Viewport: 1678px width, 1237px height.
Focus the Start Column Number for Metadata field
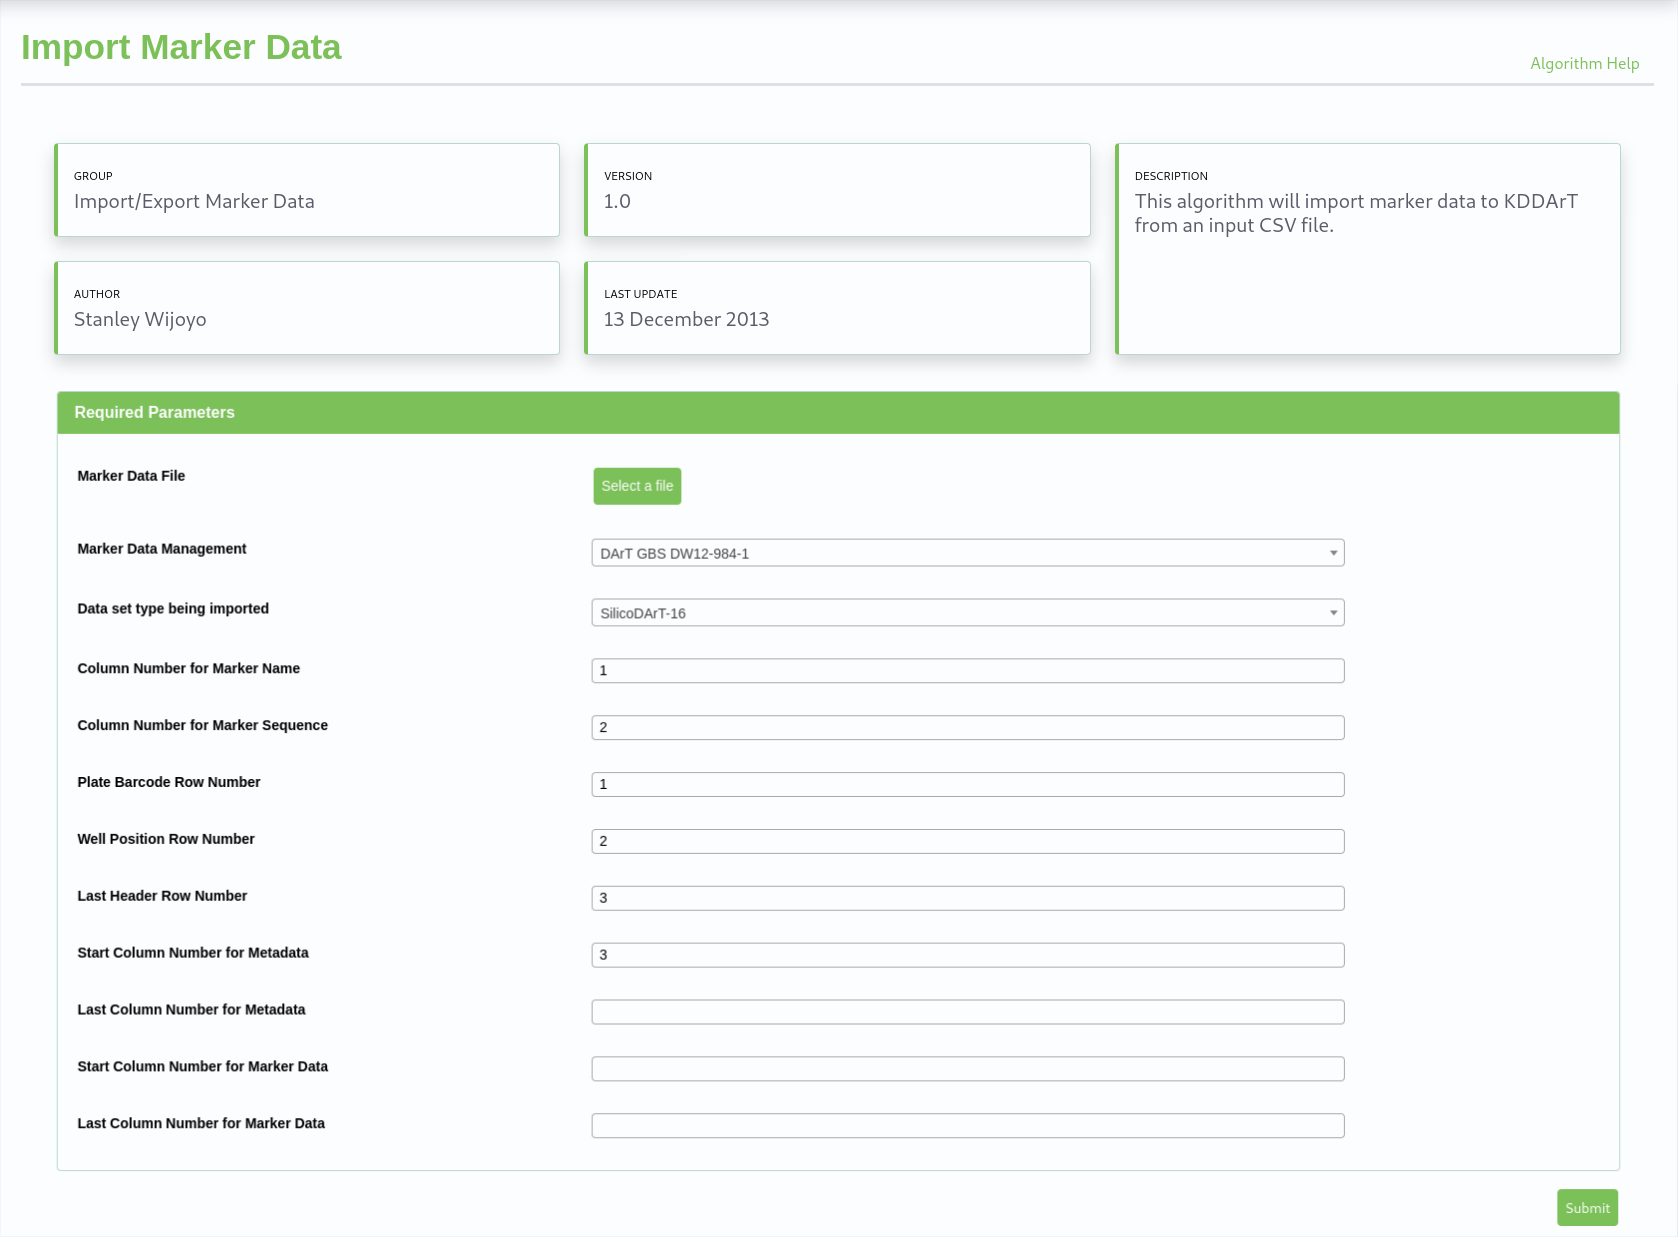[x=966, y=955]
